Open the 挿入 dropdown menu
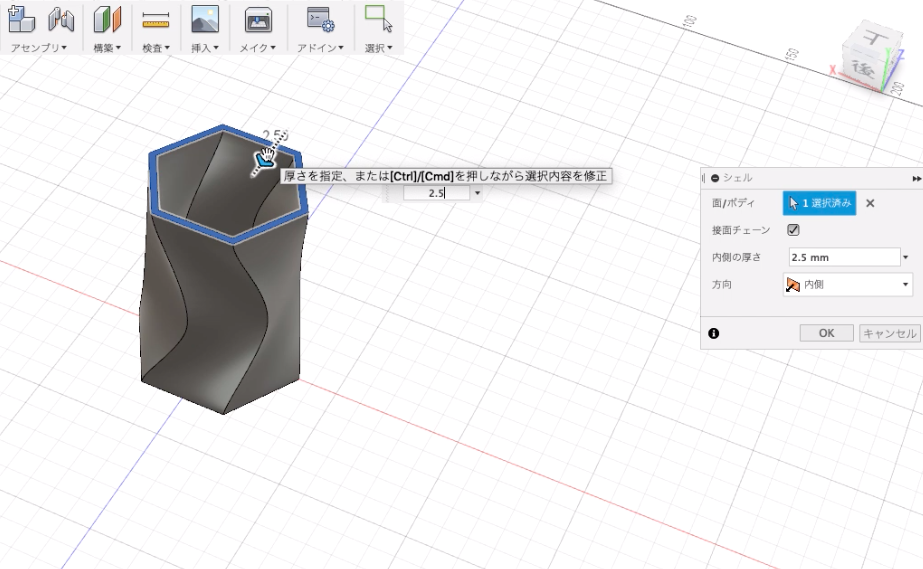Image resolution: width=923 pixels, height=569 pixels. coord(205,48)
